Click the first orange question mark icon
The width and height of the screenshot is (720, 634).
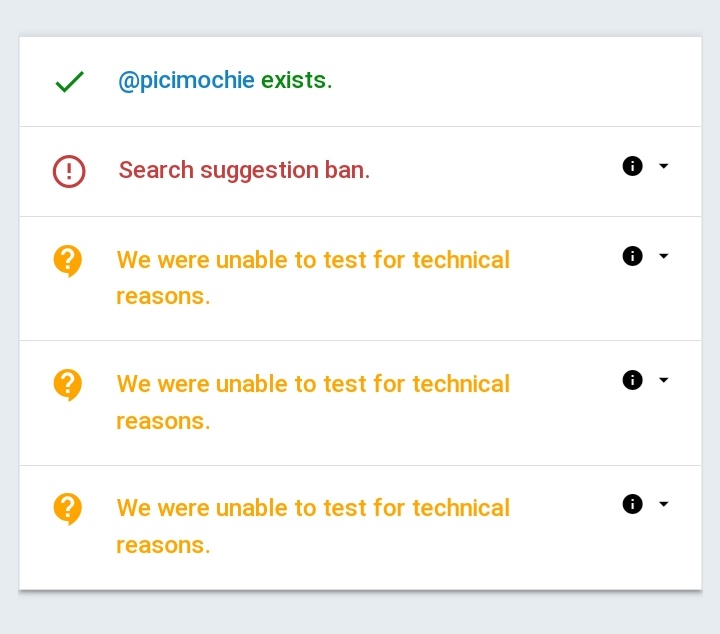(67, 261)
